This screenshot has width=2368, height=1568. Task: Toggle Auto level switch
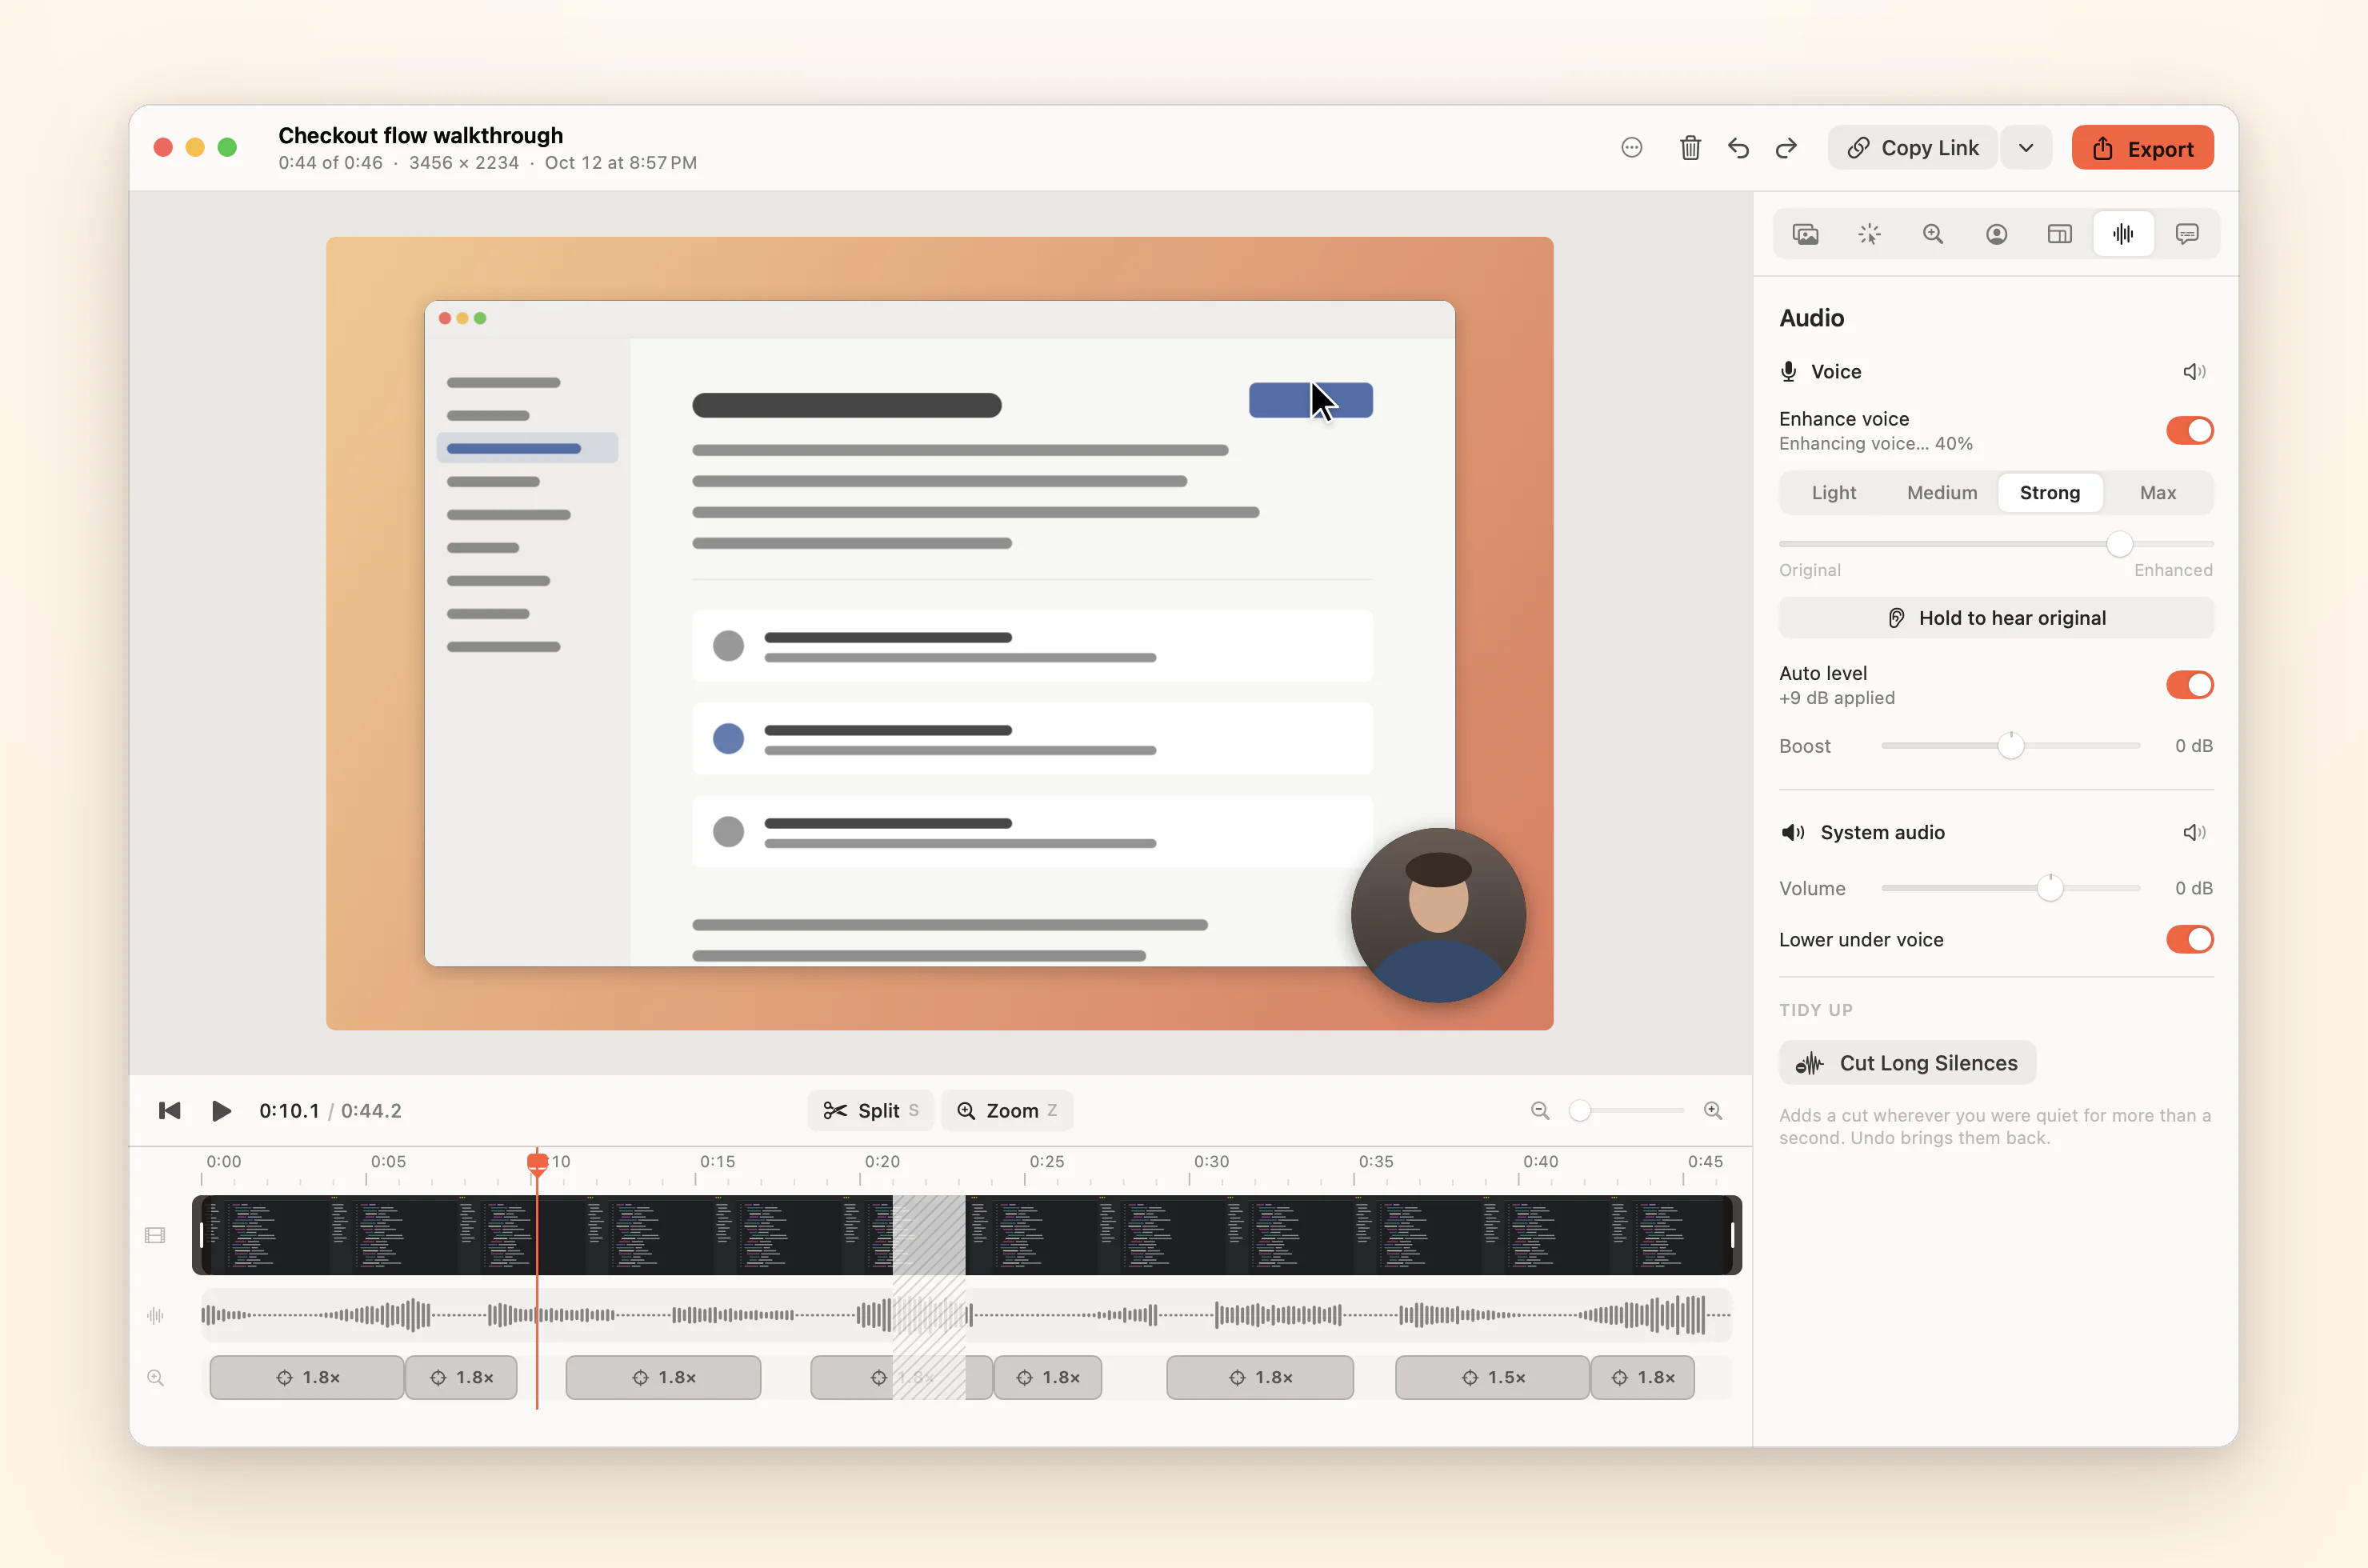(x=2189, y=685)
